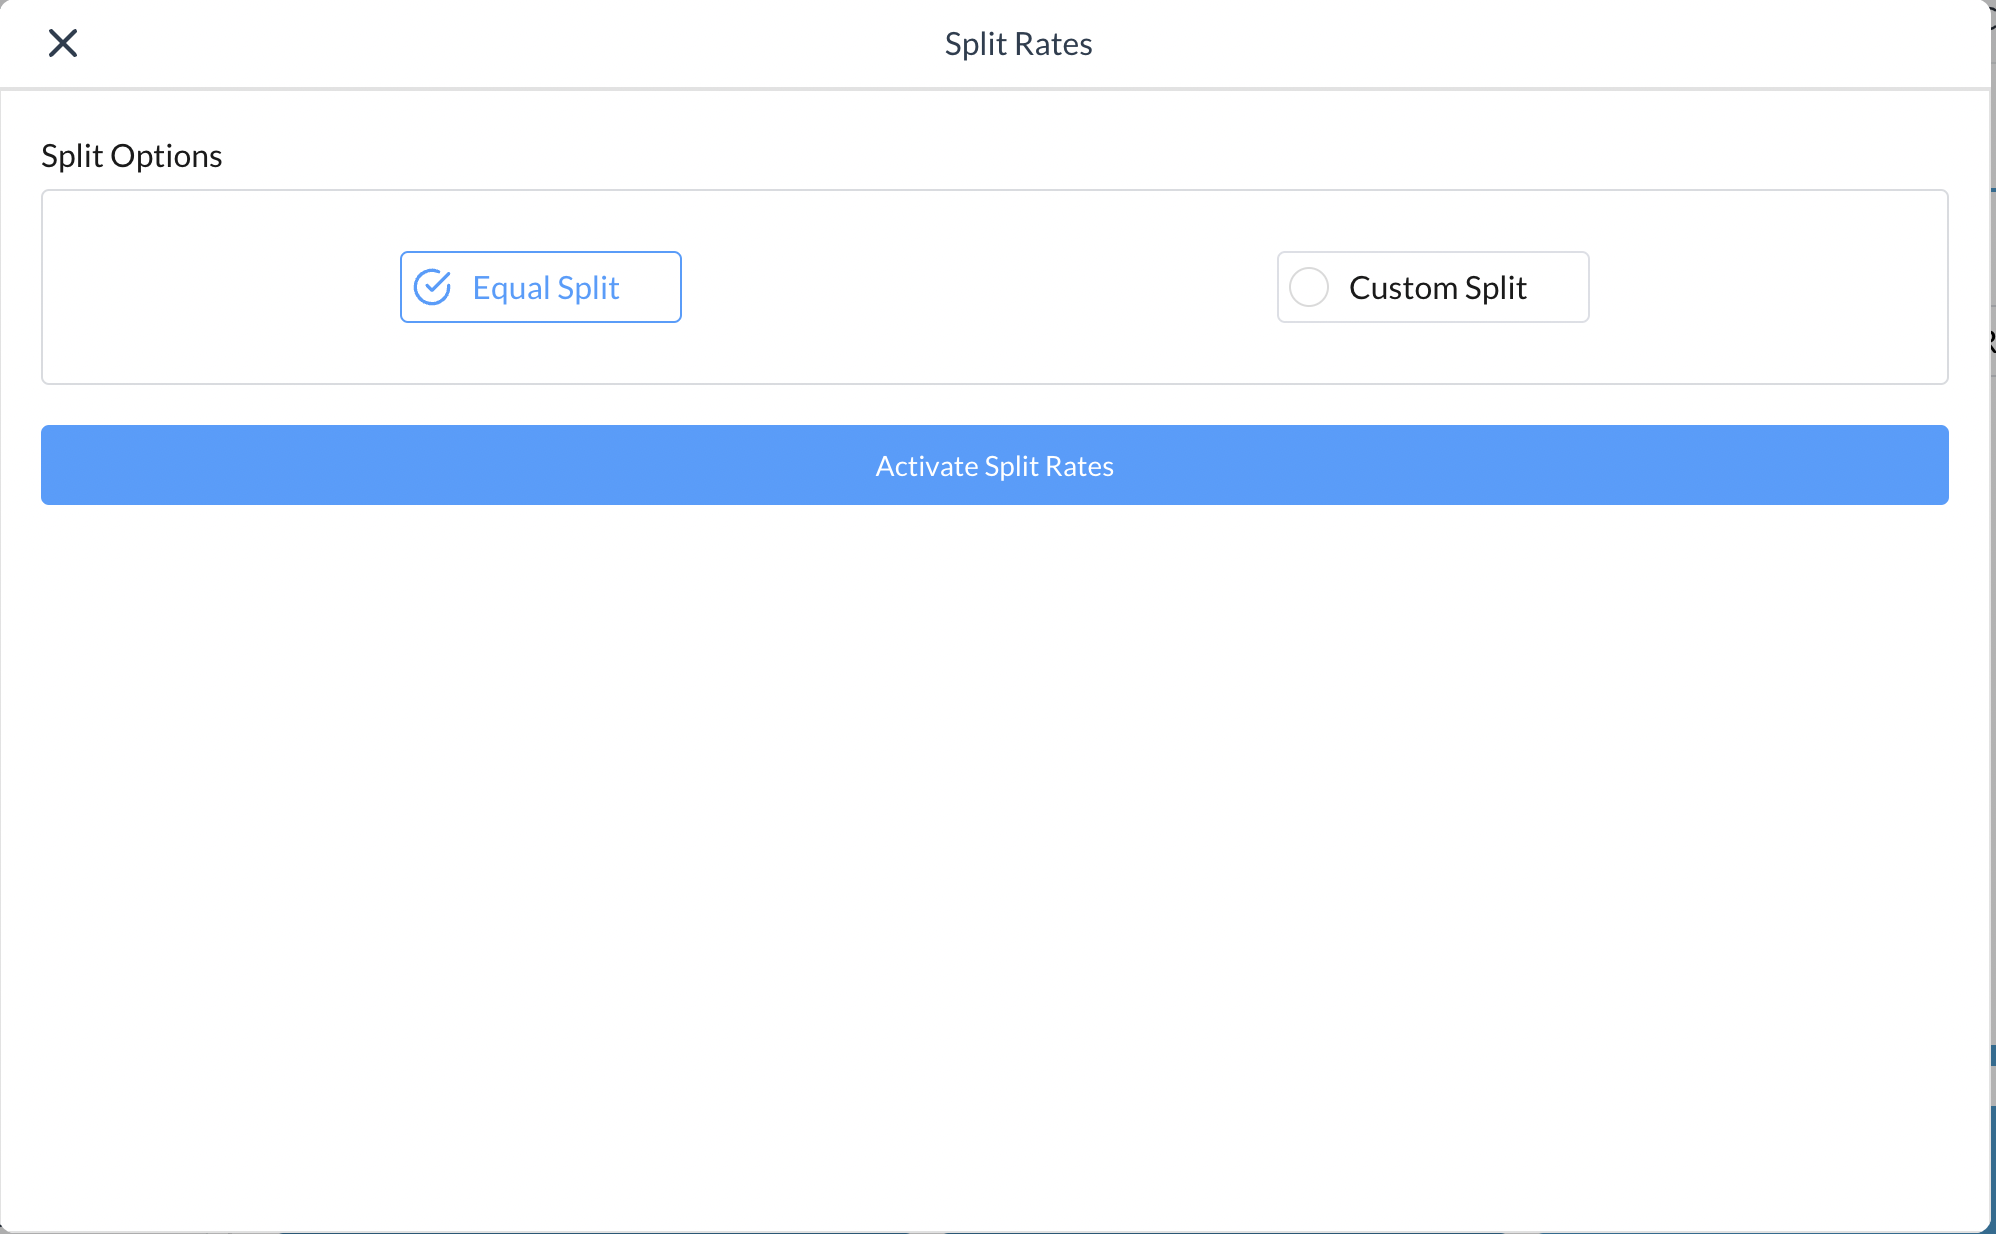Click the X icon at top left

point(63,43)
